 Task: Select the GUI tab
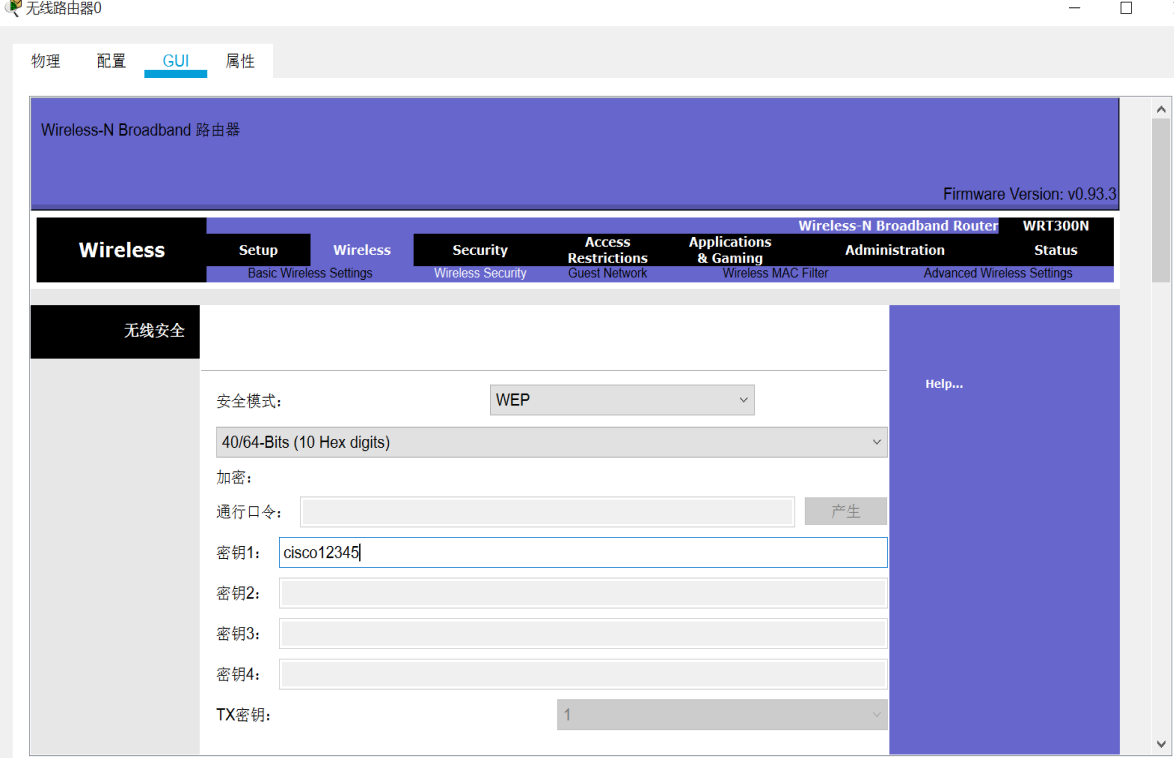pyautogui.click(x=176, y=61)
